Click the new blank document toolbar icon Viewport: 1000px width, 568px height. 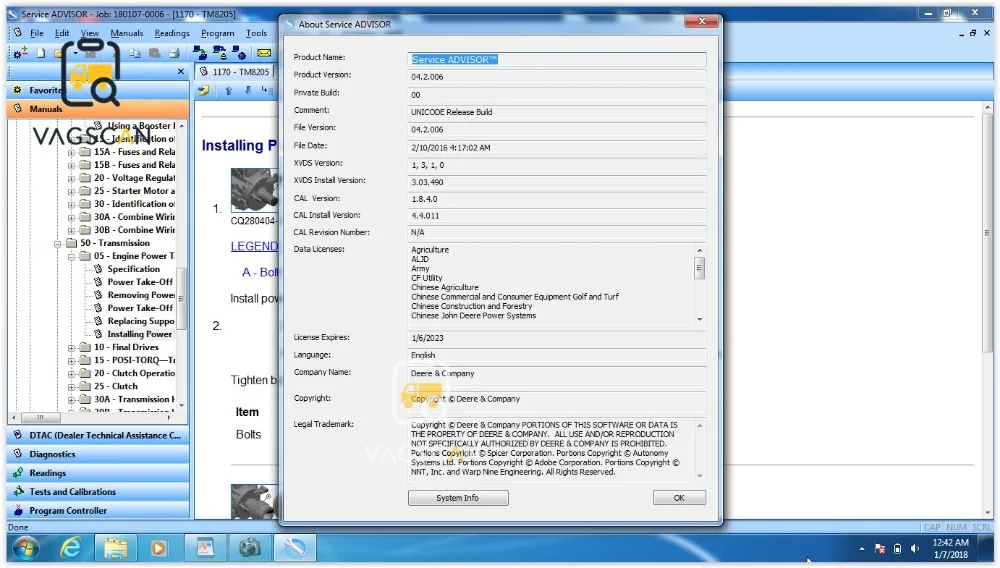point(41,53)
